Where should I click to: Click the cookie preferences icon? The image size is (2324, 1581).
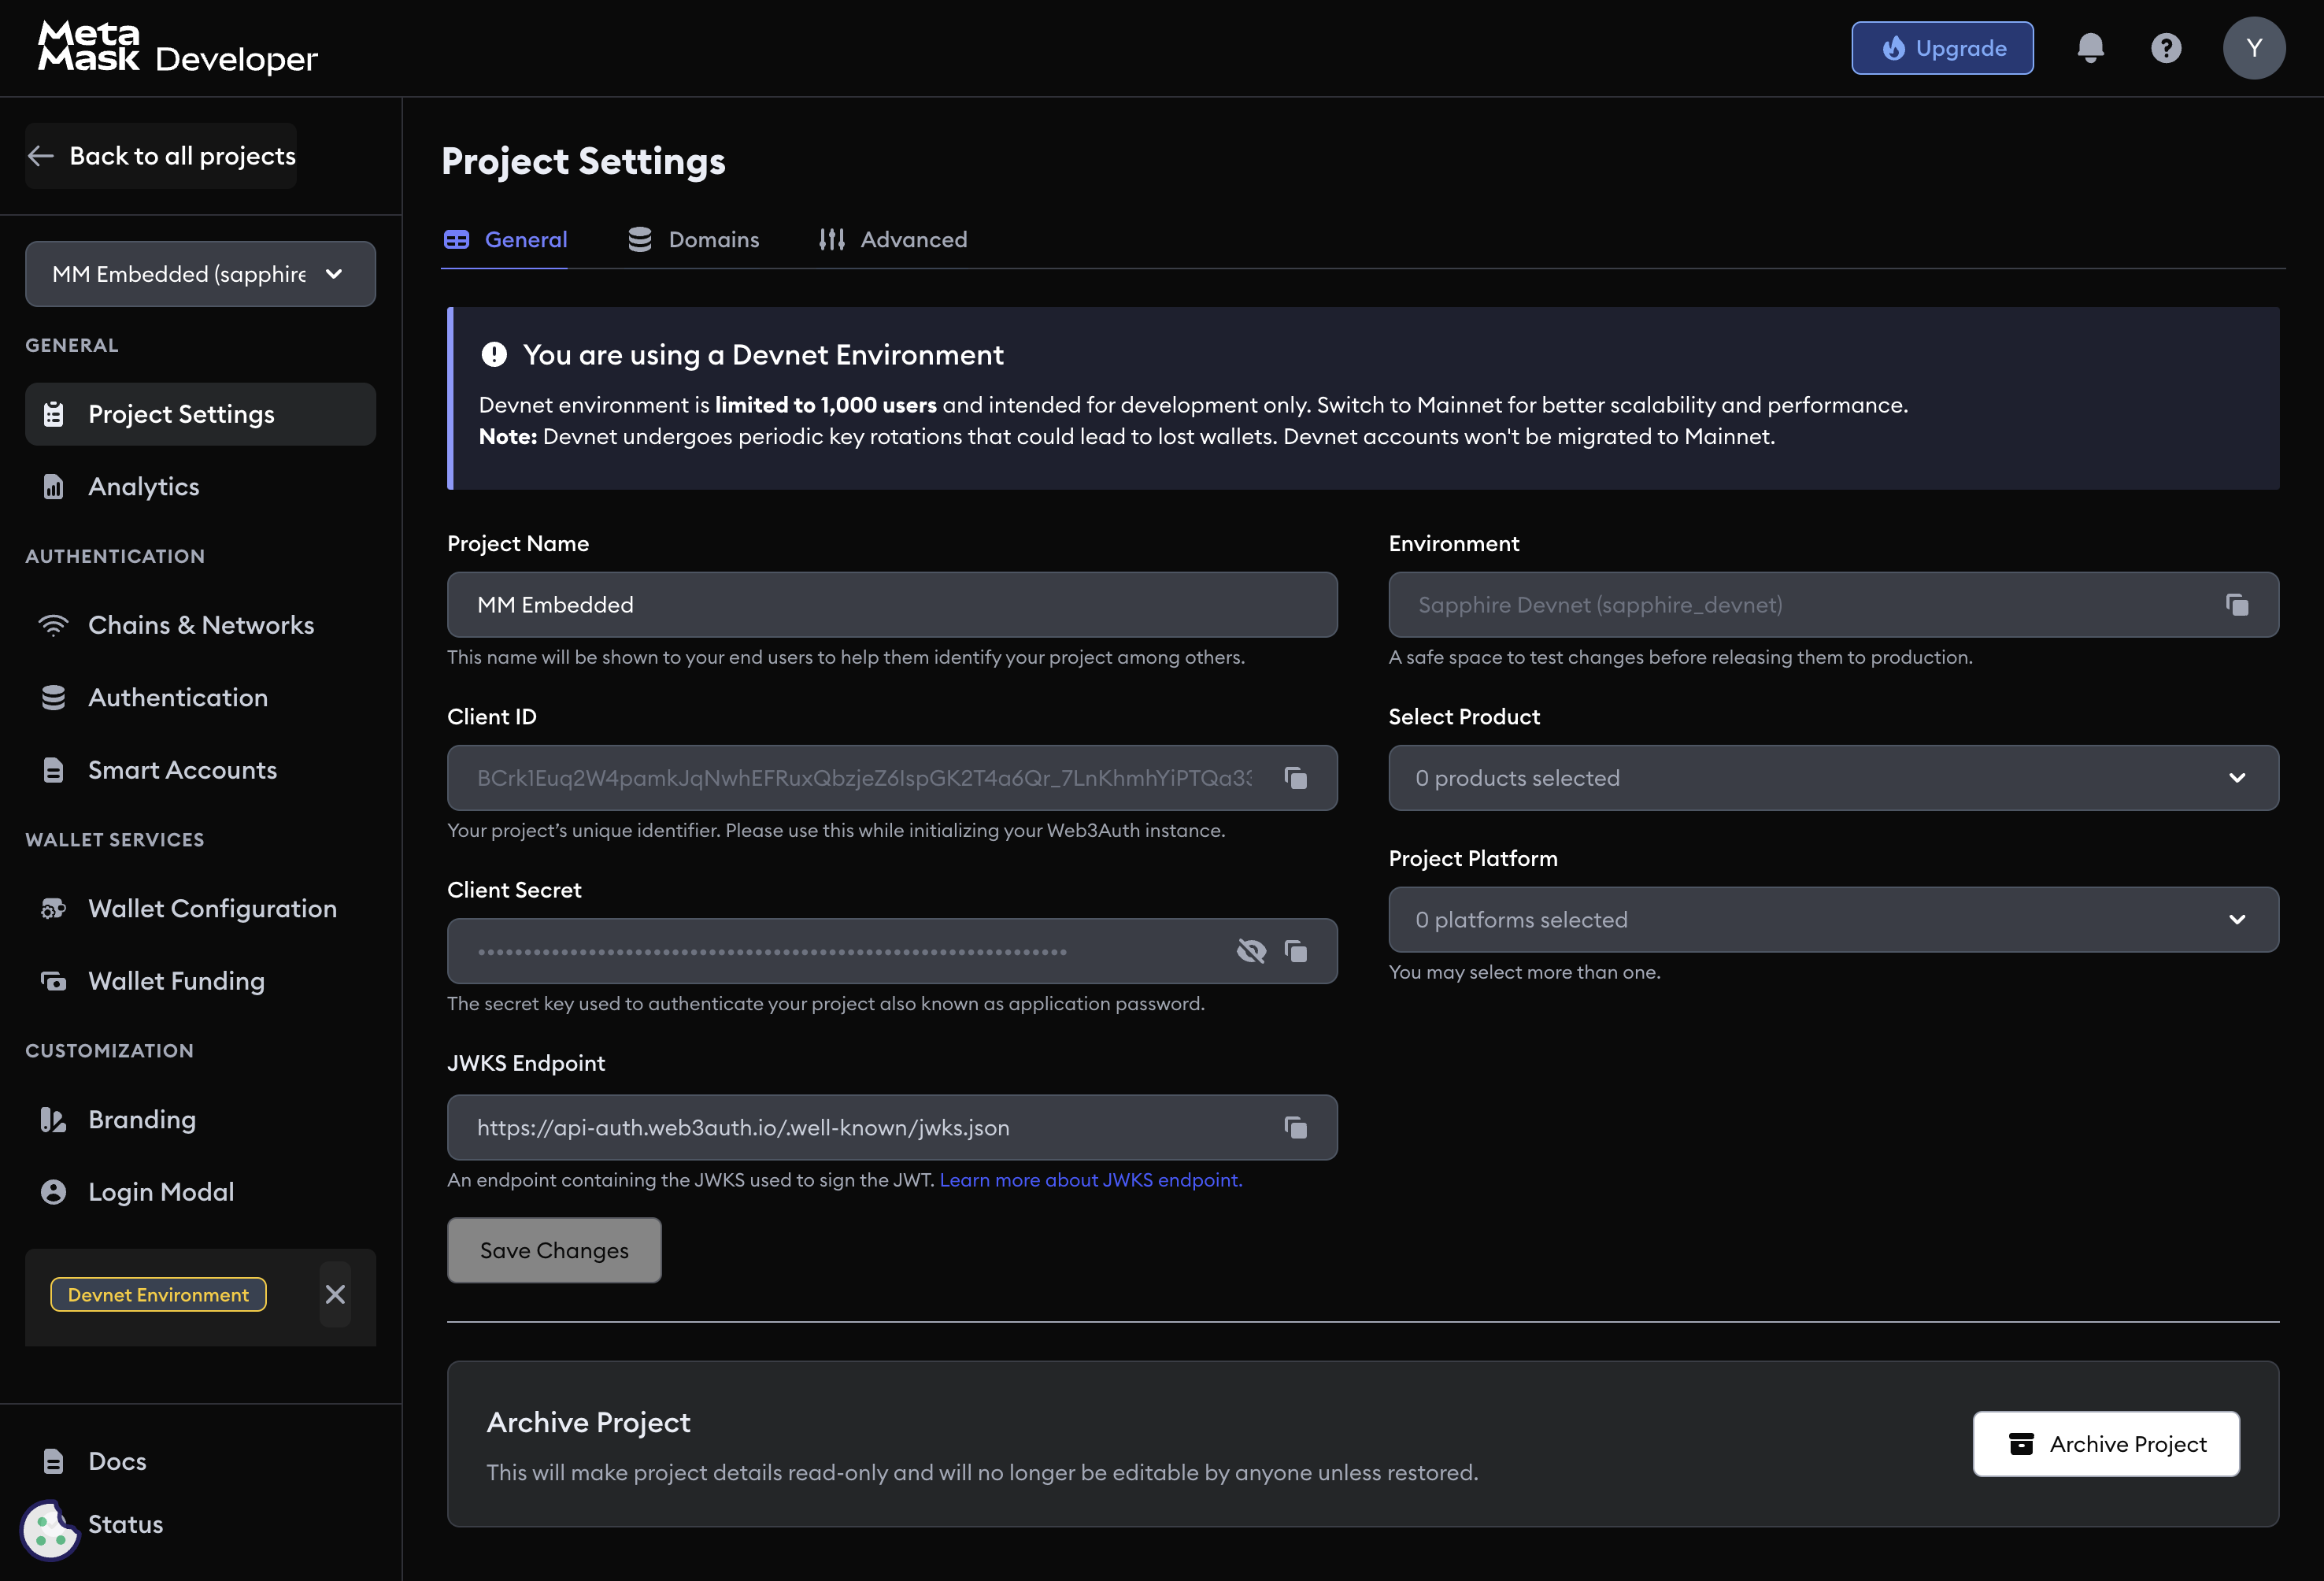[49, 1530]
